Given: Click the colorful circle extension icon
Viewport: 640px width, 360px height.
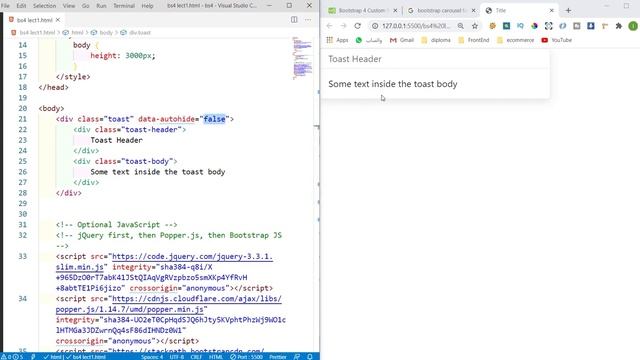Looking at the screenshot, I should point(534,26).
